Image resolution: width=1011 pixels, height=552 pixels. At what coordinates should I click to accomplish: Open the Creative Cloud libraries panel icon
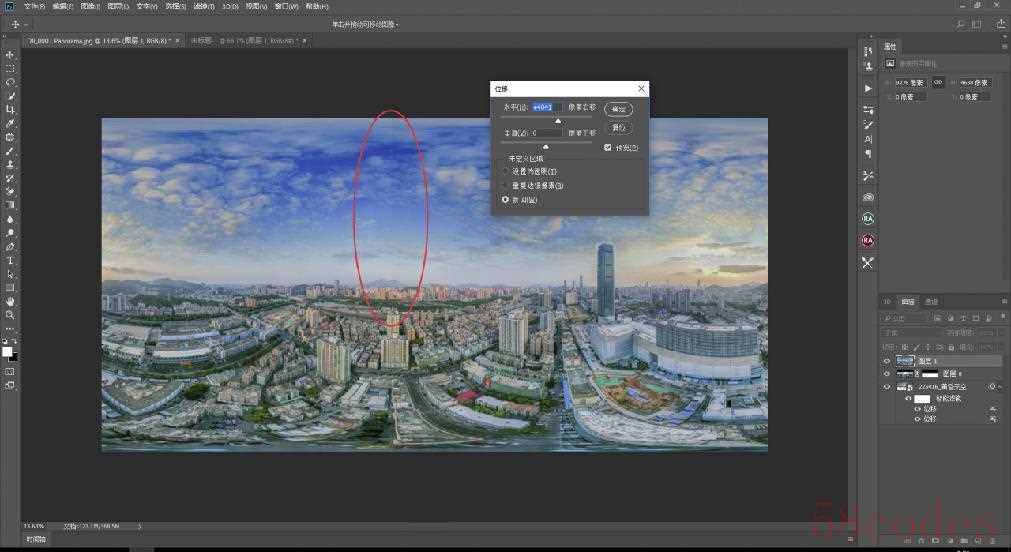coord(868,197)
